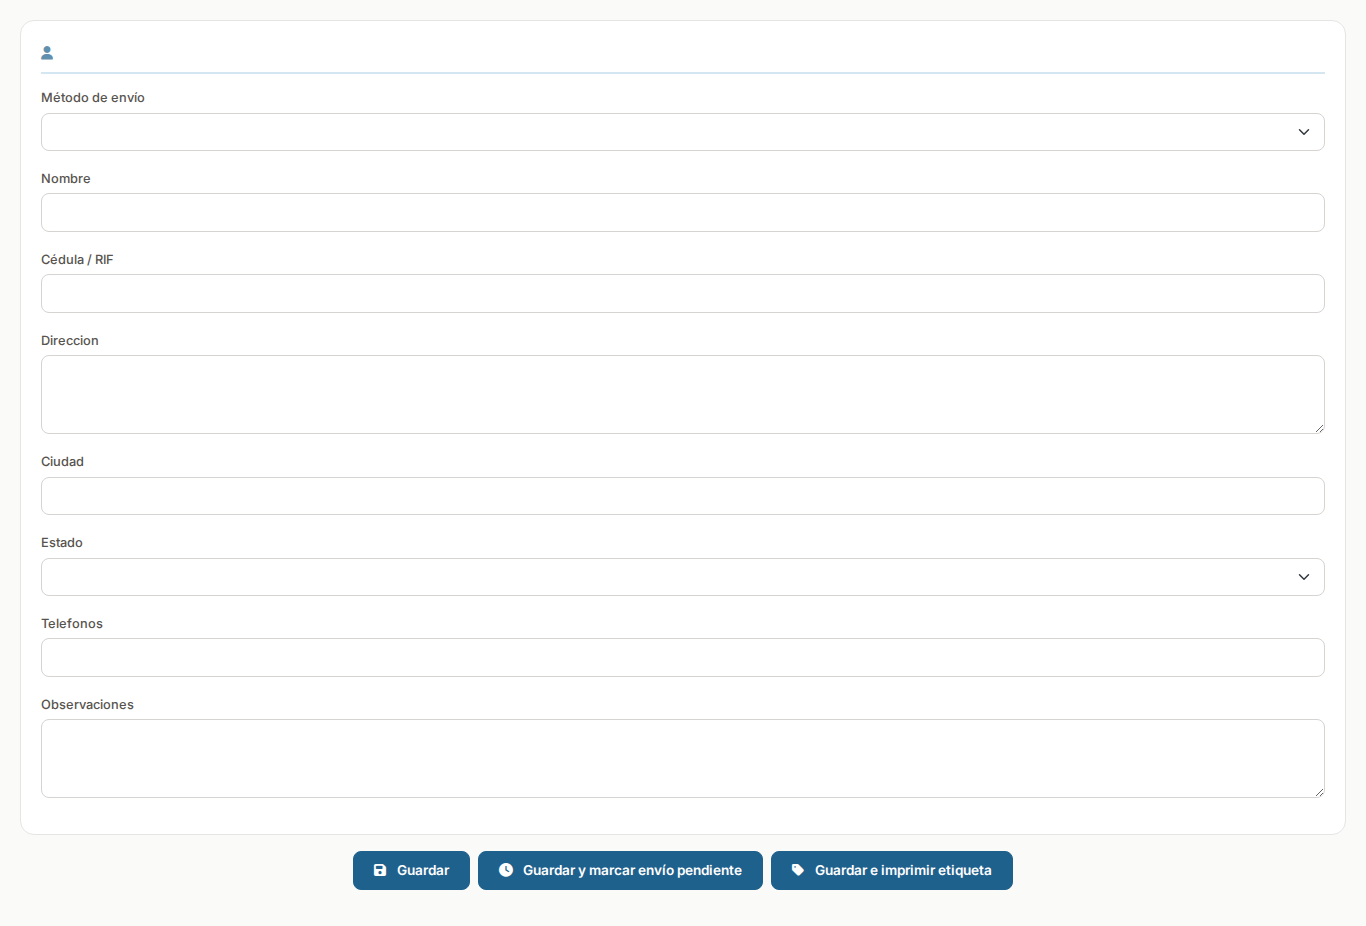Click the person icon atop the form
Screen dimensions: 1366x926
[x=47, y=53]
